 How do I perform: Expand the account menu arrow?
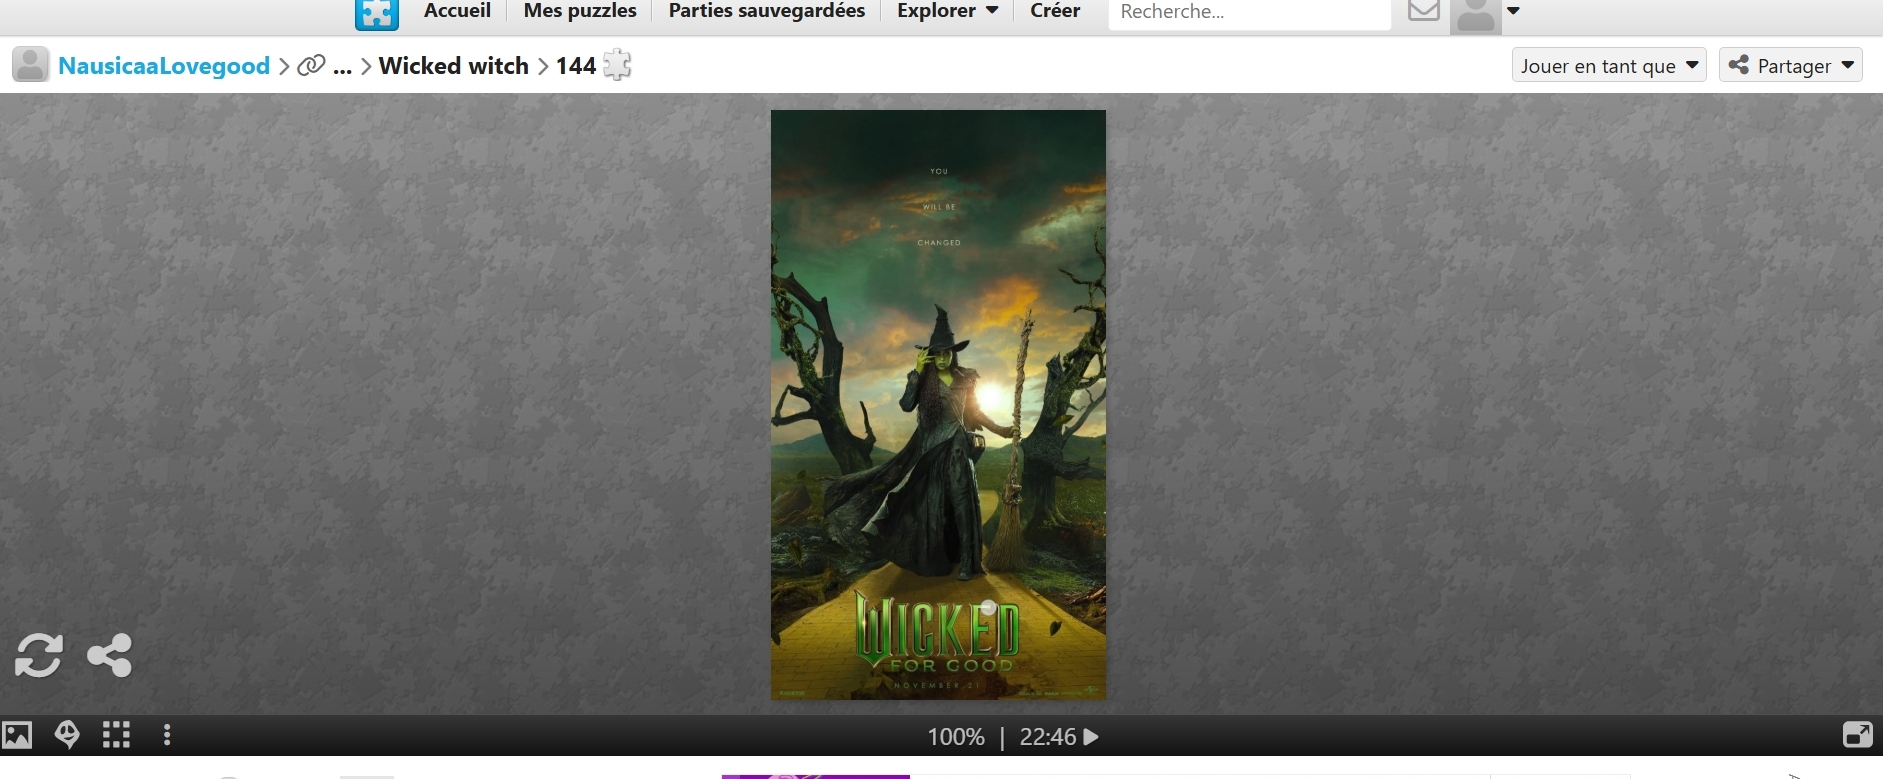click(1513, 11)
